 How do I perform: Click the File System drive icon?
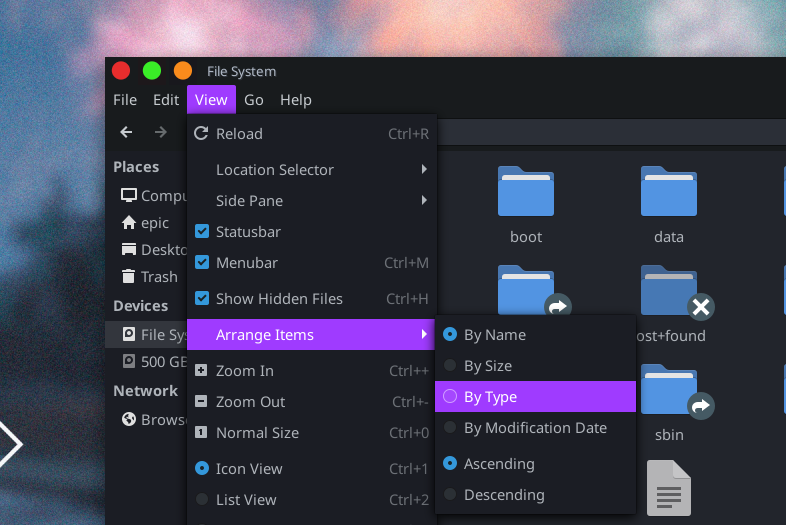129,334
